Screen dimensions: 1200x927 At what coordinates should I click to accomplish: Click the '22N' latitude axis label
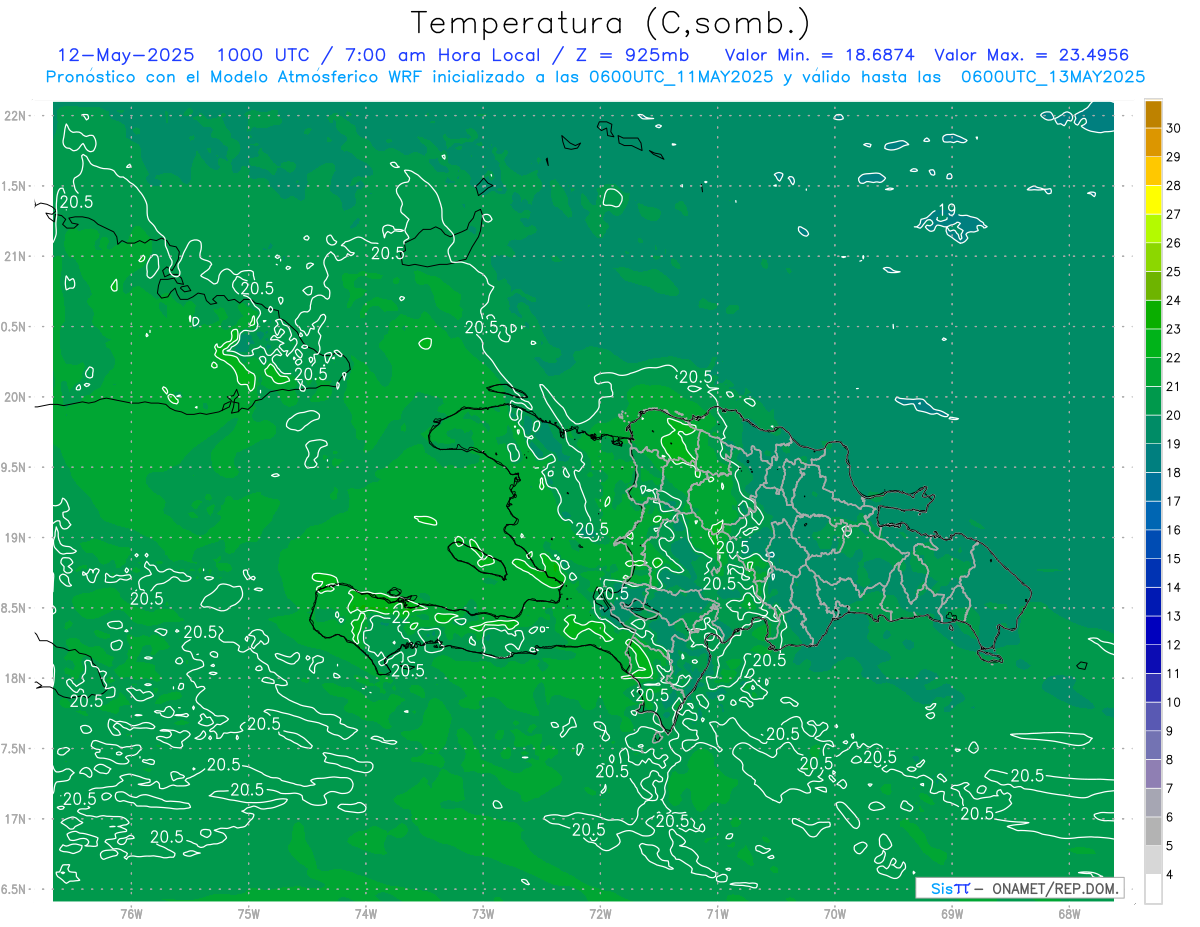tap(15, 116)
